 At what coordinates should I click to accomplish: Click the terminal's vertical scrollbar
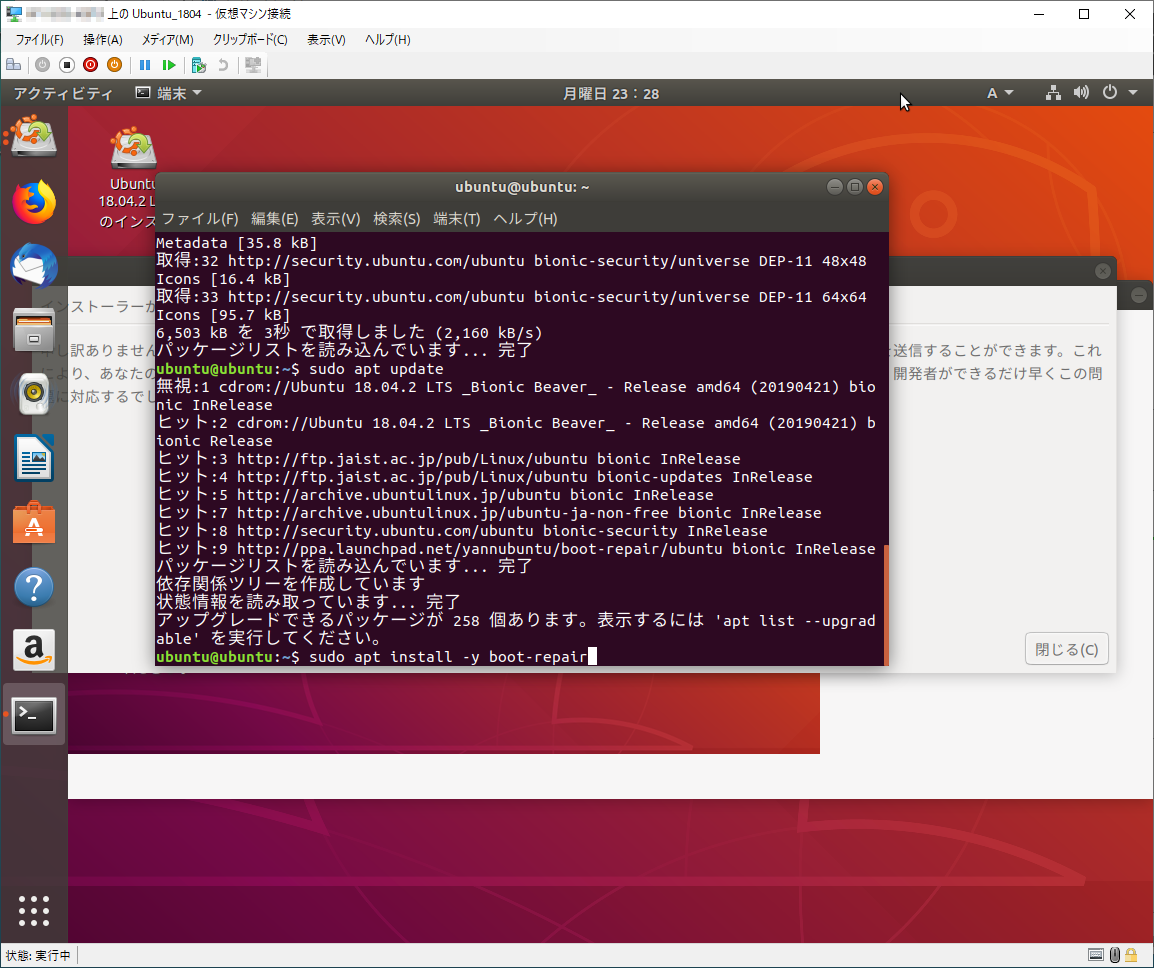[886, 604]
